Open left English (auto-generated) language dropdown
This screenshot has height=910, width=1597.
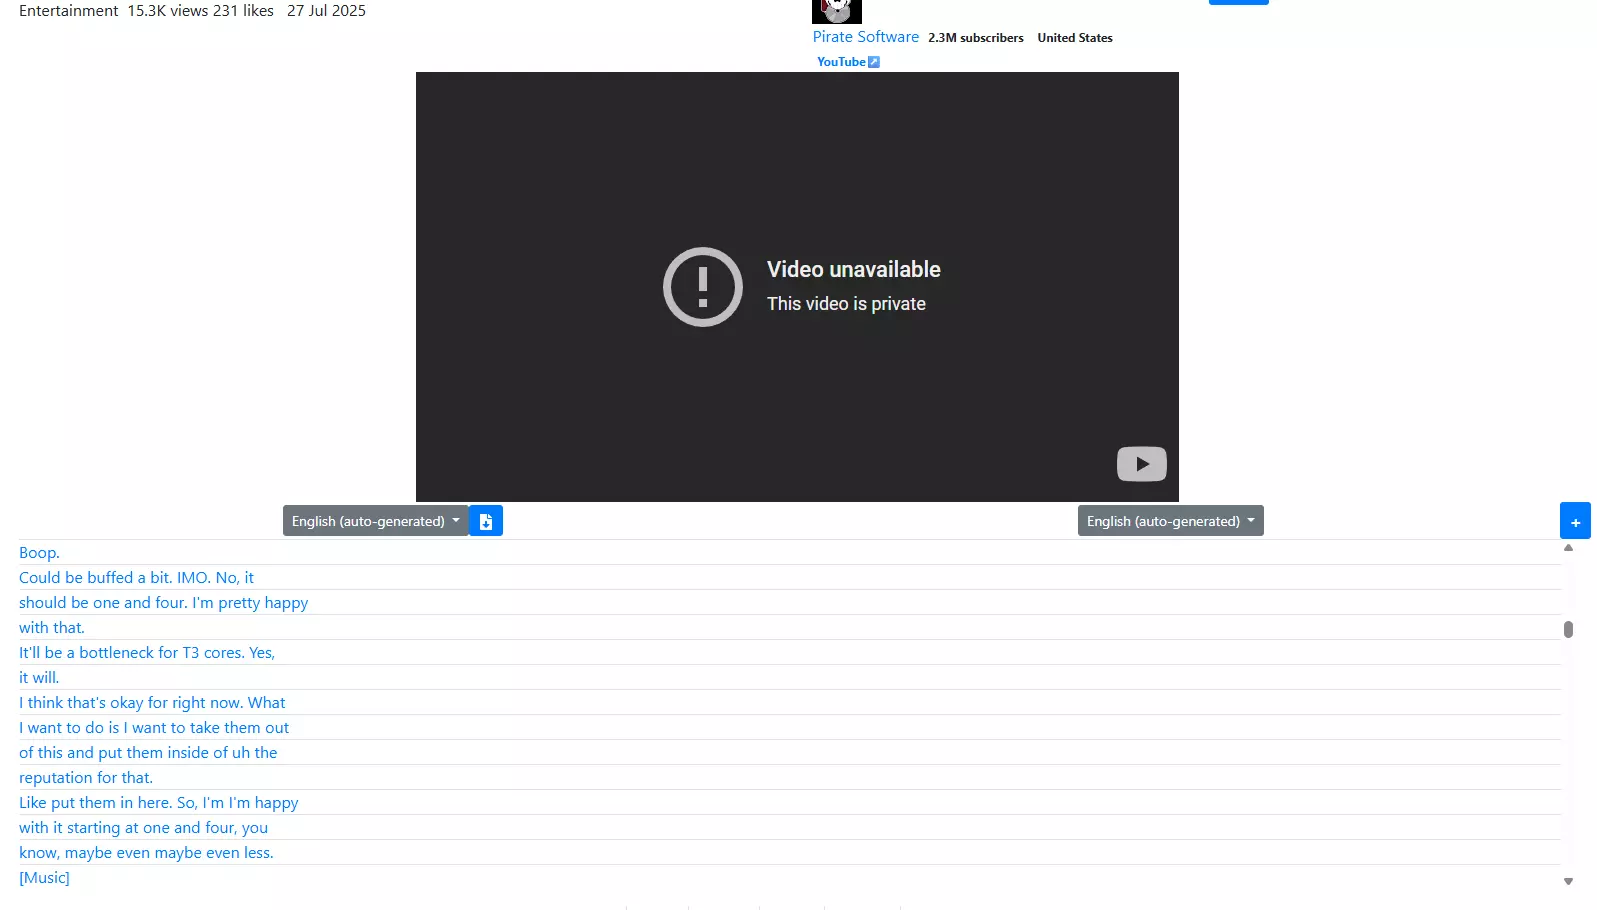pyautogui.click(x=376, y=521)
